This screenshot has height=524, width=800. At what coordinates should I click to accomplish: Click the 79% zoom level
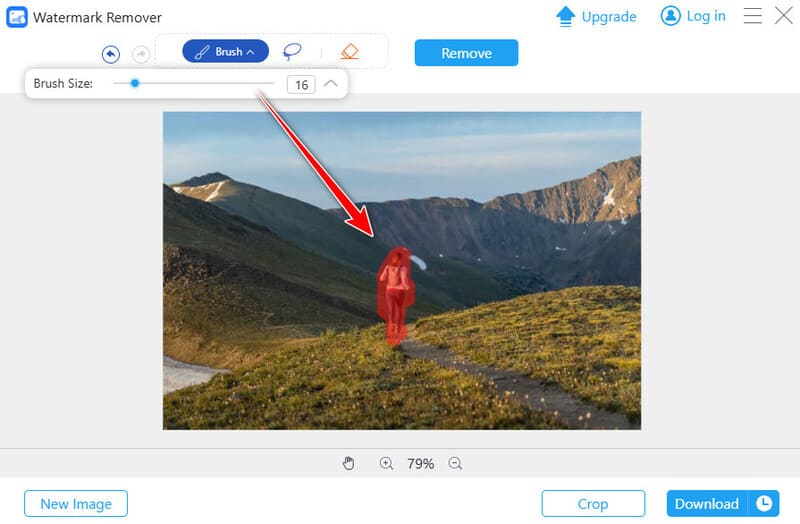point(420,464)
